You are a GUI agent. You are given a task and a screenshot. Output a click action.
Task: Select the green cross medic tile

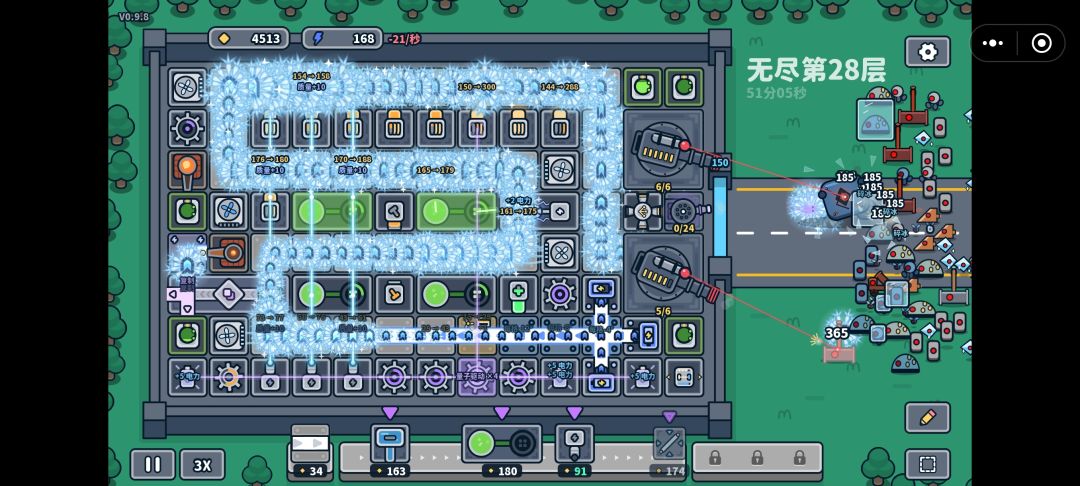(518, 294)
